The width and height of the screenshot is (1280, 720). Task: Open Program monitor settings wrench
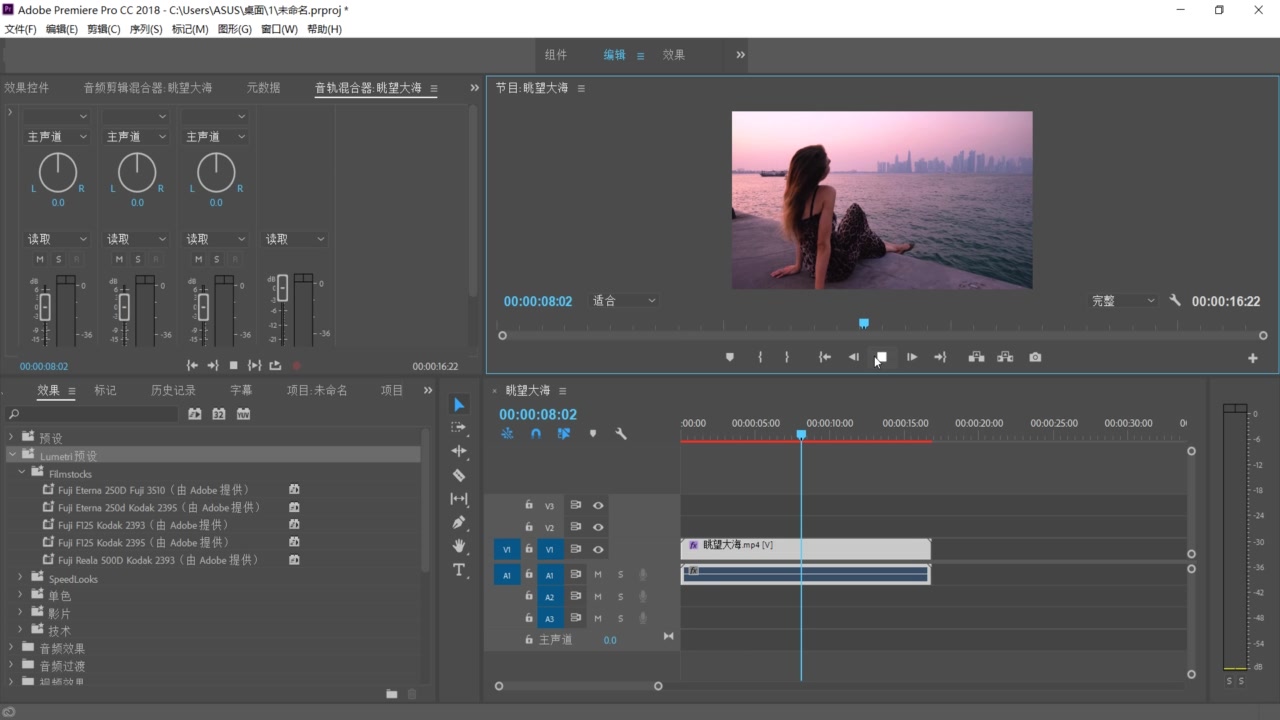click(x=1175, y=300)
